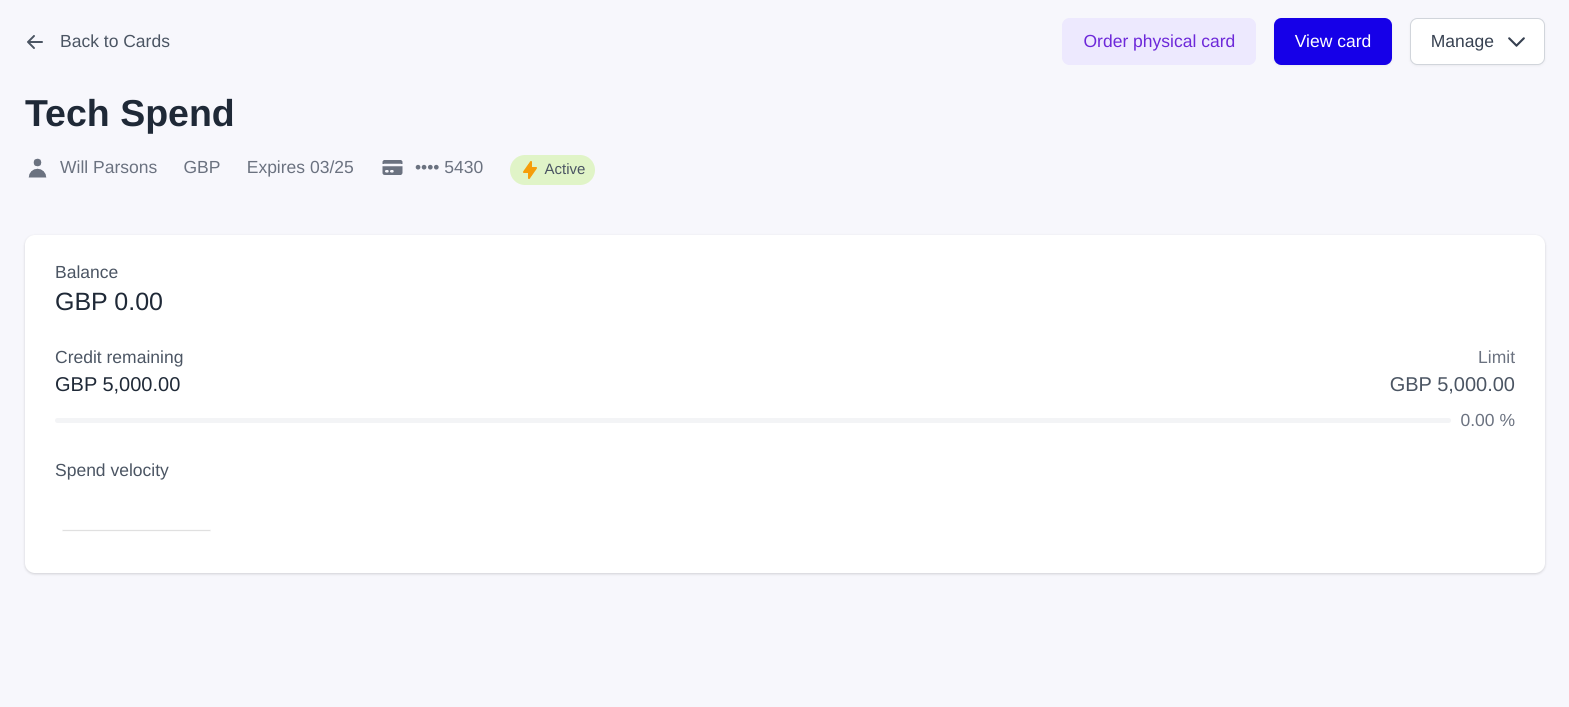Click the Spend velocity chart line
This screenshot has width=1569, height=707.
point(136,530)
